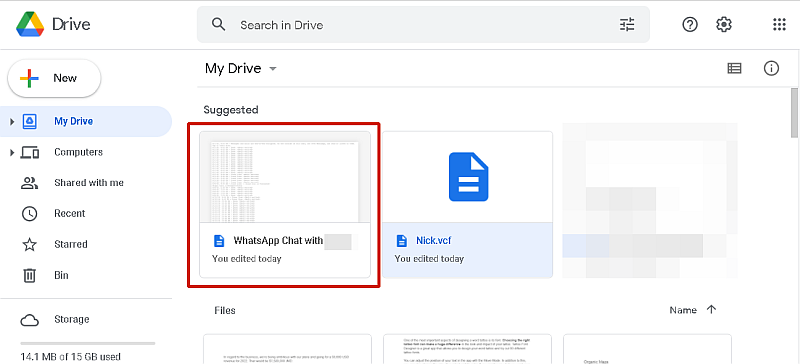Click the small doc icon beside WhatsApp Chat
The width and height of the screenshot is (800, 364).
tap(219, 240)
